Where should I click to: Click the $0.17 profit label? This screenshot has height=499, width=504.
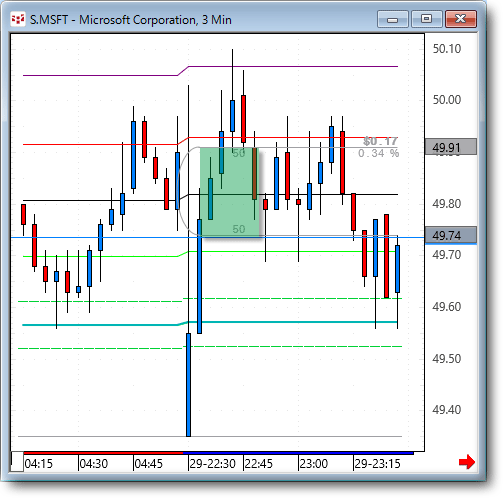pyautogui.click(x=380, y=141)
